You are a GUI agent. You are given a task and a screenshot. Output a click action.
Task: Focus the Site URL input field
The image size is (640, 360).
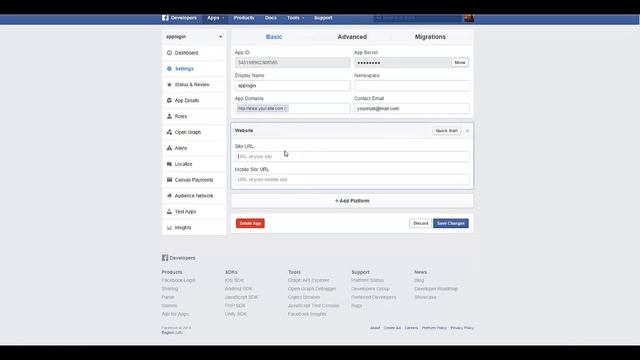click(x=352, y=157)
